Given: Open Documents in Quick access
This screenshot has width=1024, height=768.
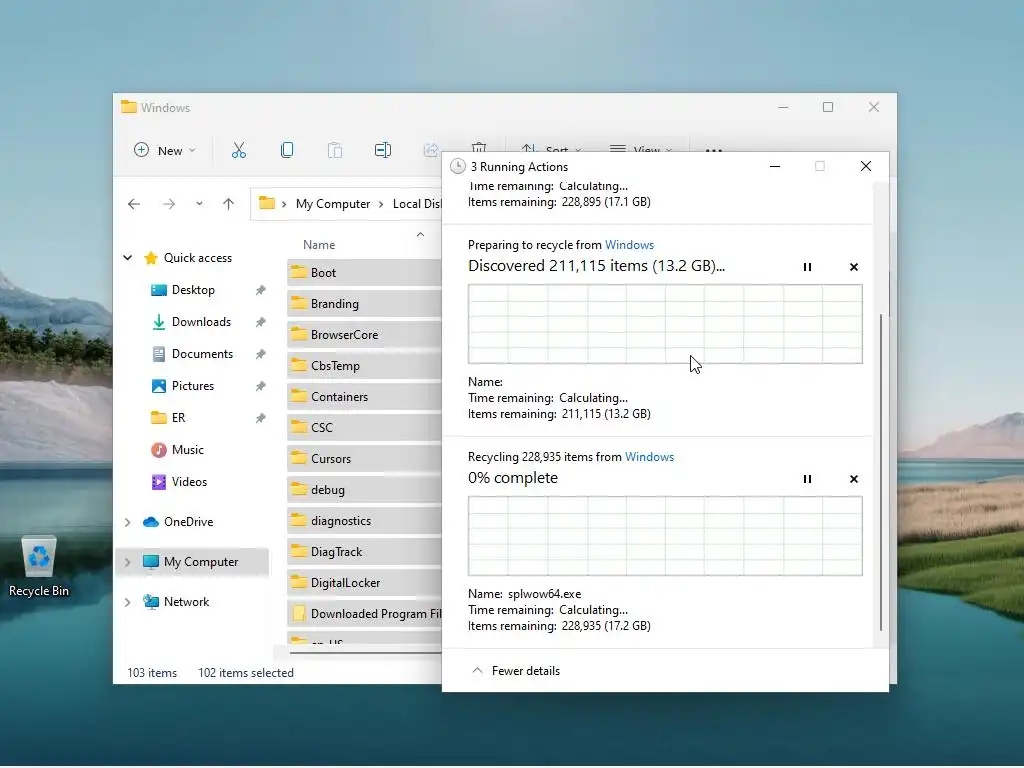Looking at the screenshot, I should click(x=202, y=354).
